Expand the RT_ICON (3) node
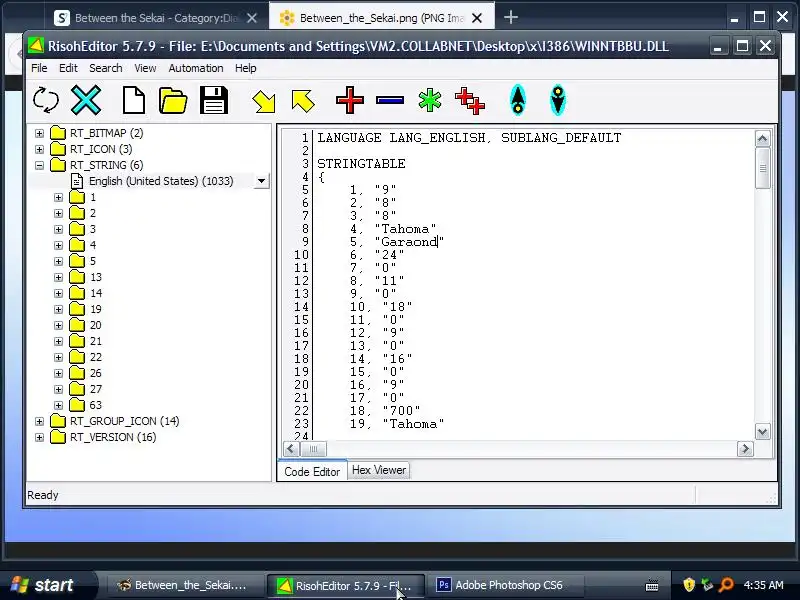 tap(39, 149)
